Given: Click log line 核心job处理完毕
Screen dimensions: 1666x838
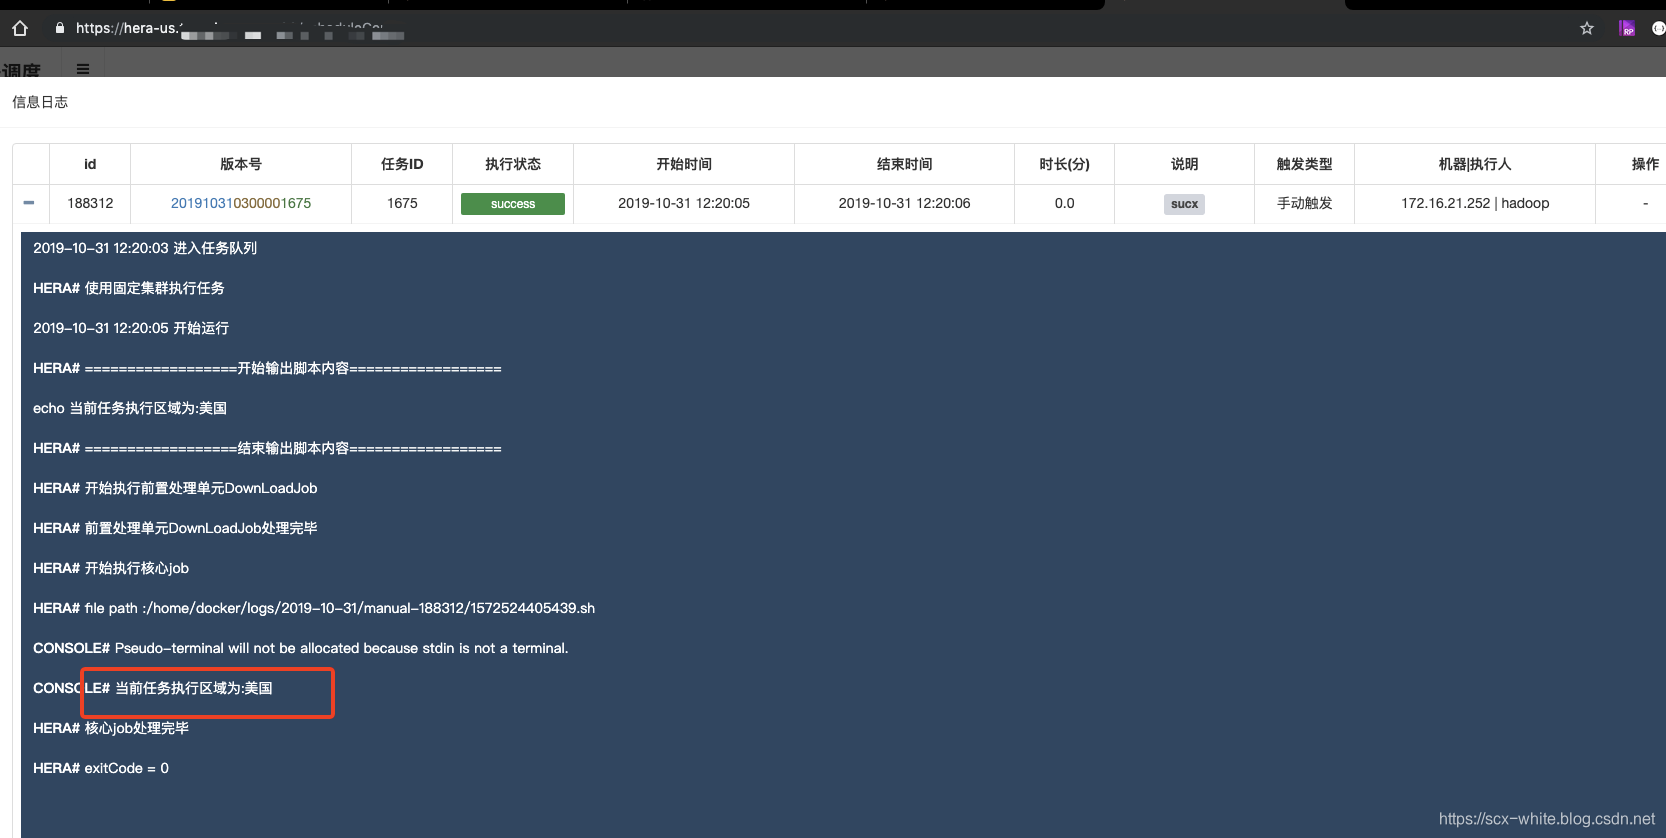Looking at the screenshot, I should tap(111, 728).
